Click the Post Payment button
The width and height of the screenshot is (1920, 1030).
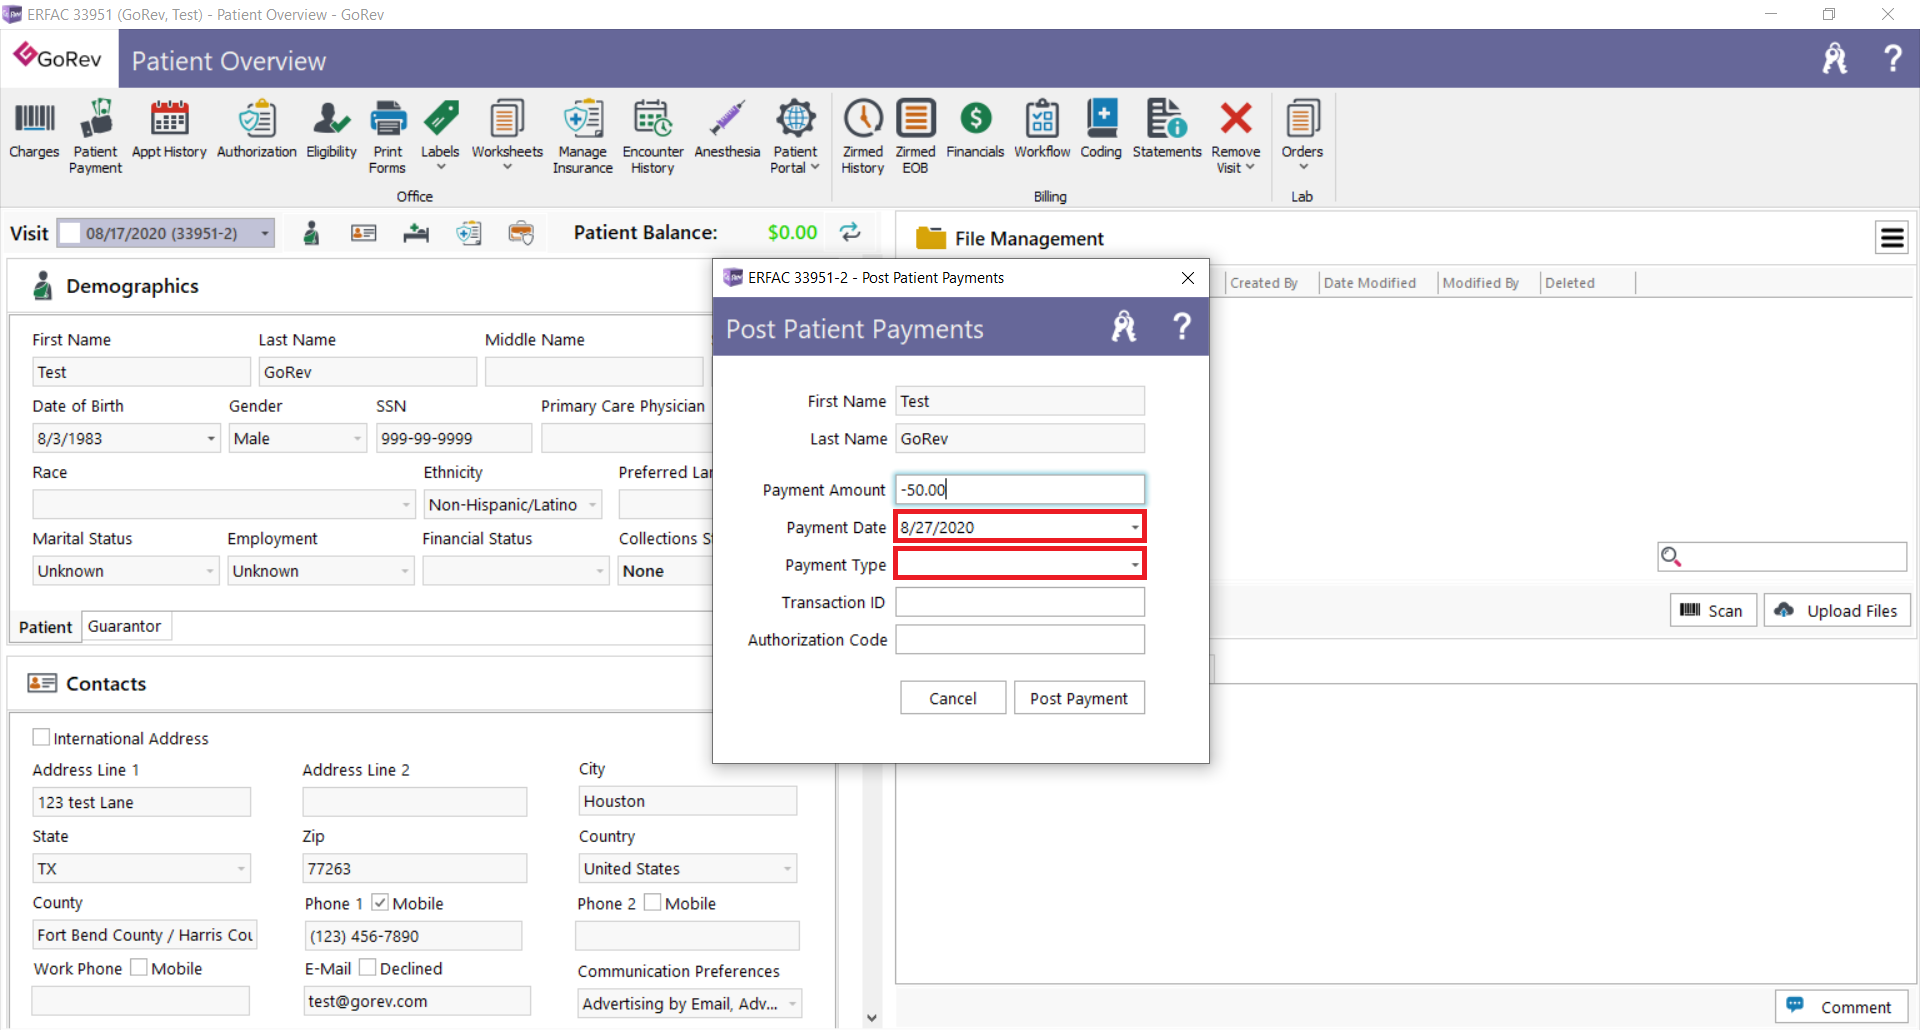(x=1079, y=698)
